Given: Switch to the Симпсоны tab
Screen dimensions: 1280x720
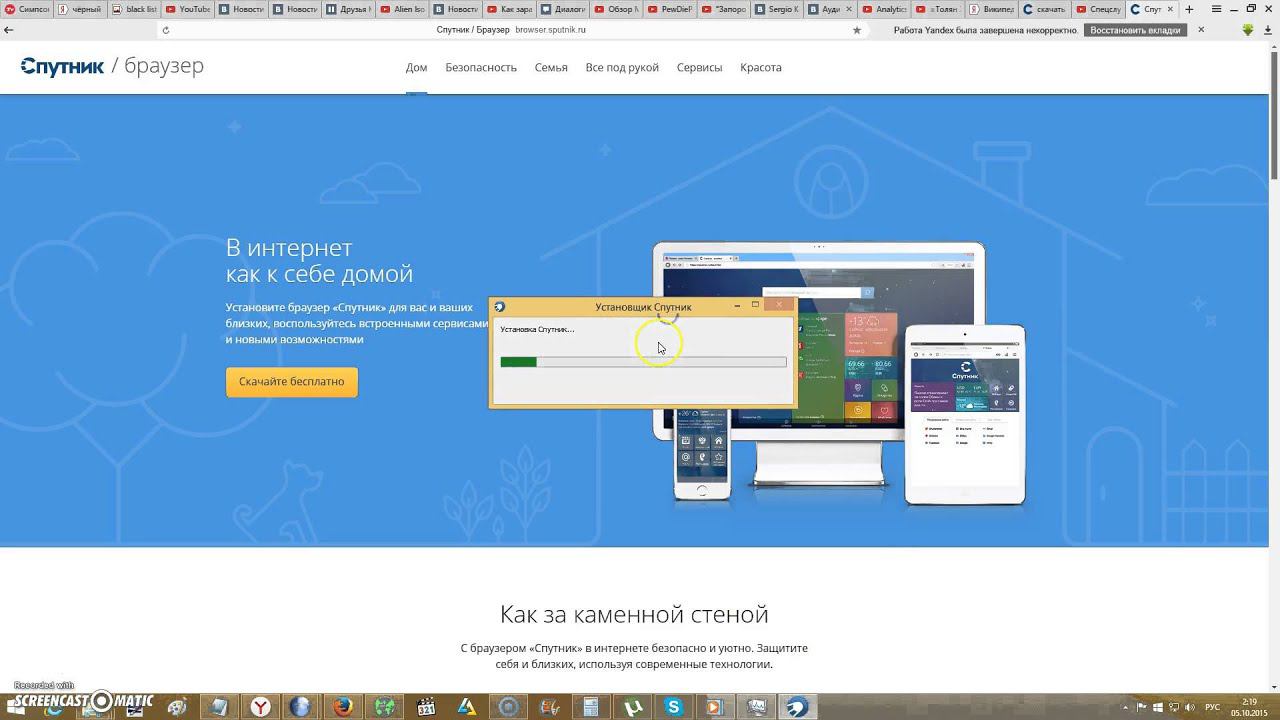Looking at the screenshot, I should [27, 9].
